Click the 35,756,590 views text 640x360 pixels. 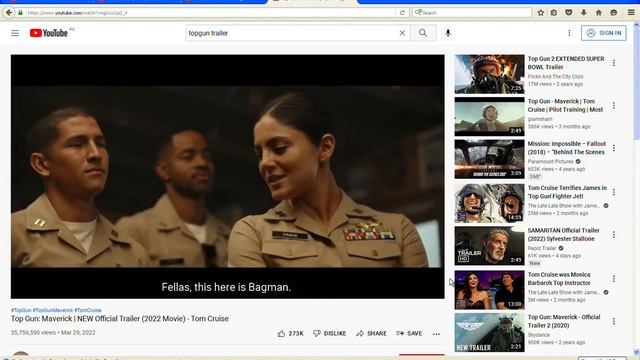33,333
